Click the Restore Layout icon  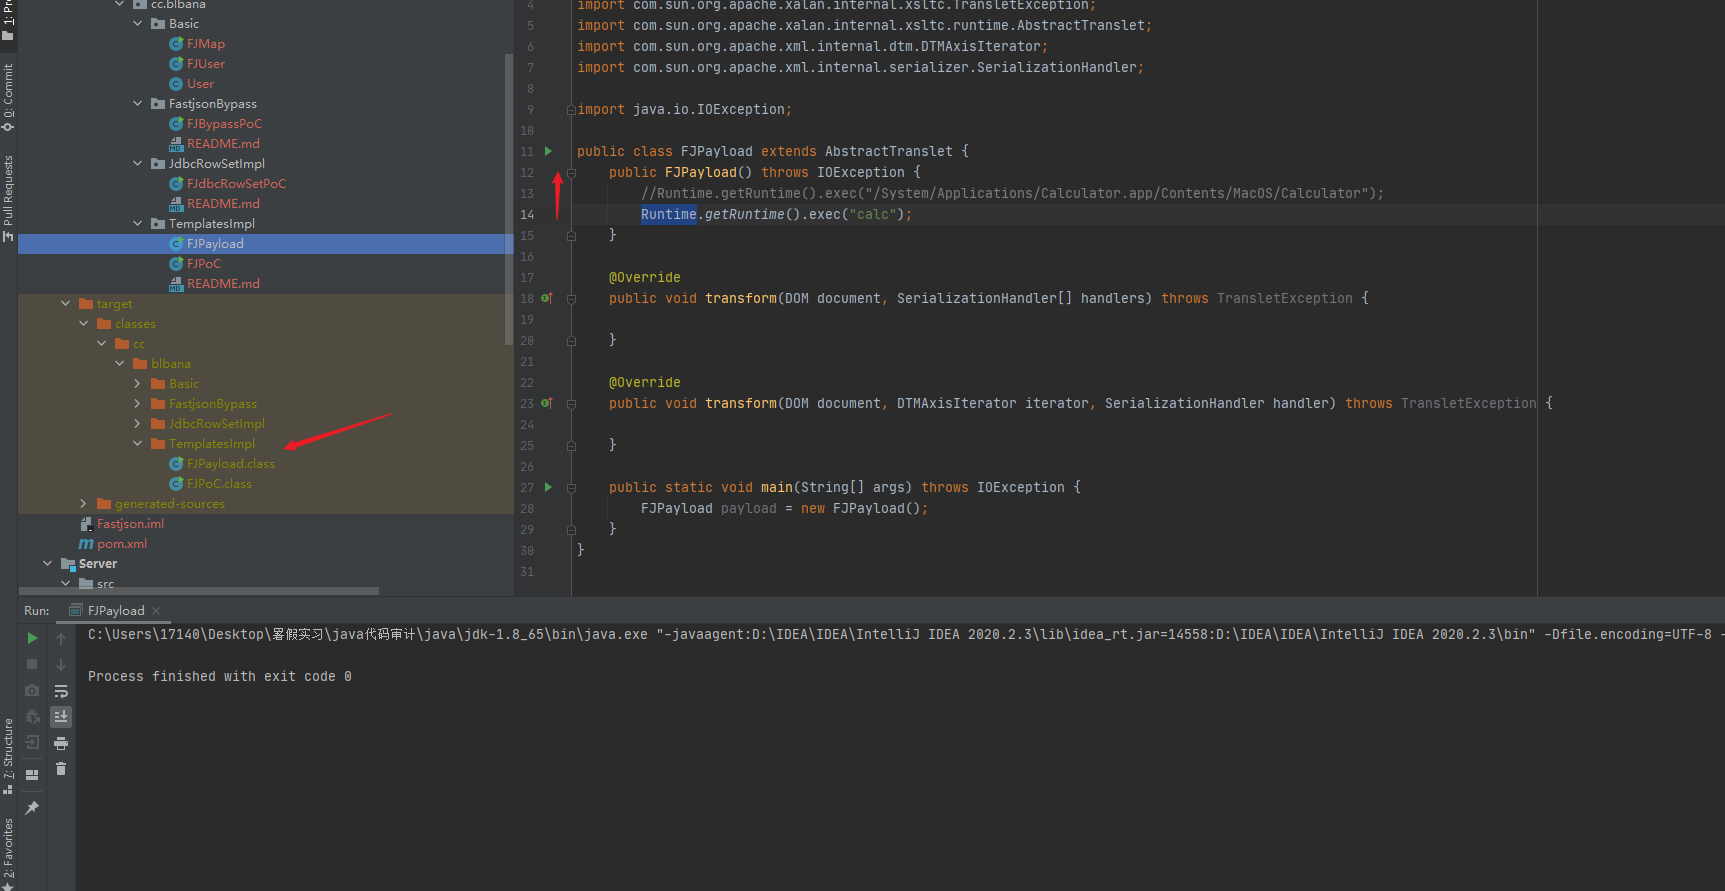(32, 774)
